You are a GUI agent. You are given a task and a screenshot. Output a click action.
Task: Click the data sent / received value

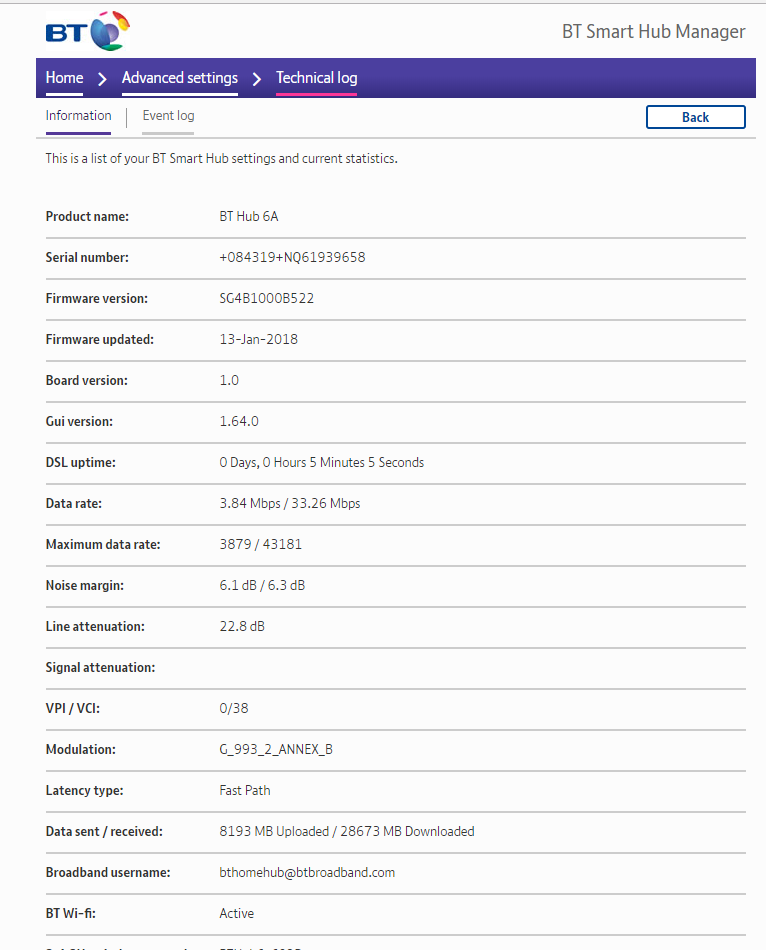pyautogui.click(x=346, y=832)
